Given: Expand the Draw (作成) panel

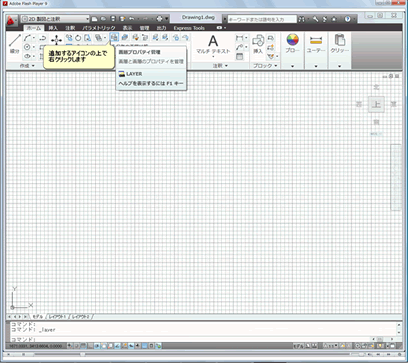Looking at the screenshot, I should click(27, 66).
